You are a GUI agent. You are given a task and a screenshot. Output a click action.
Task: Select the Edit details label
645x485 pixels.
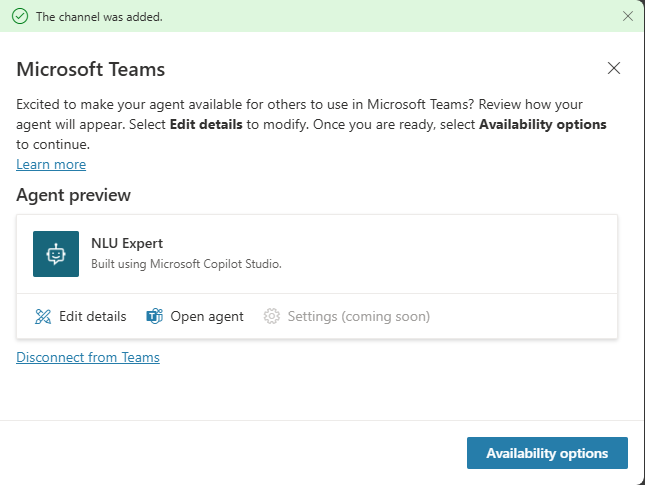pyautogui.click(x=93, y=316)
